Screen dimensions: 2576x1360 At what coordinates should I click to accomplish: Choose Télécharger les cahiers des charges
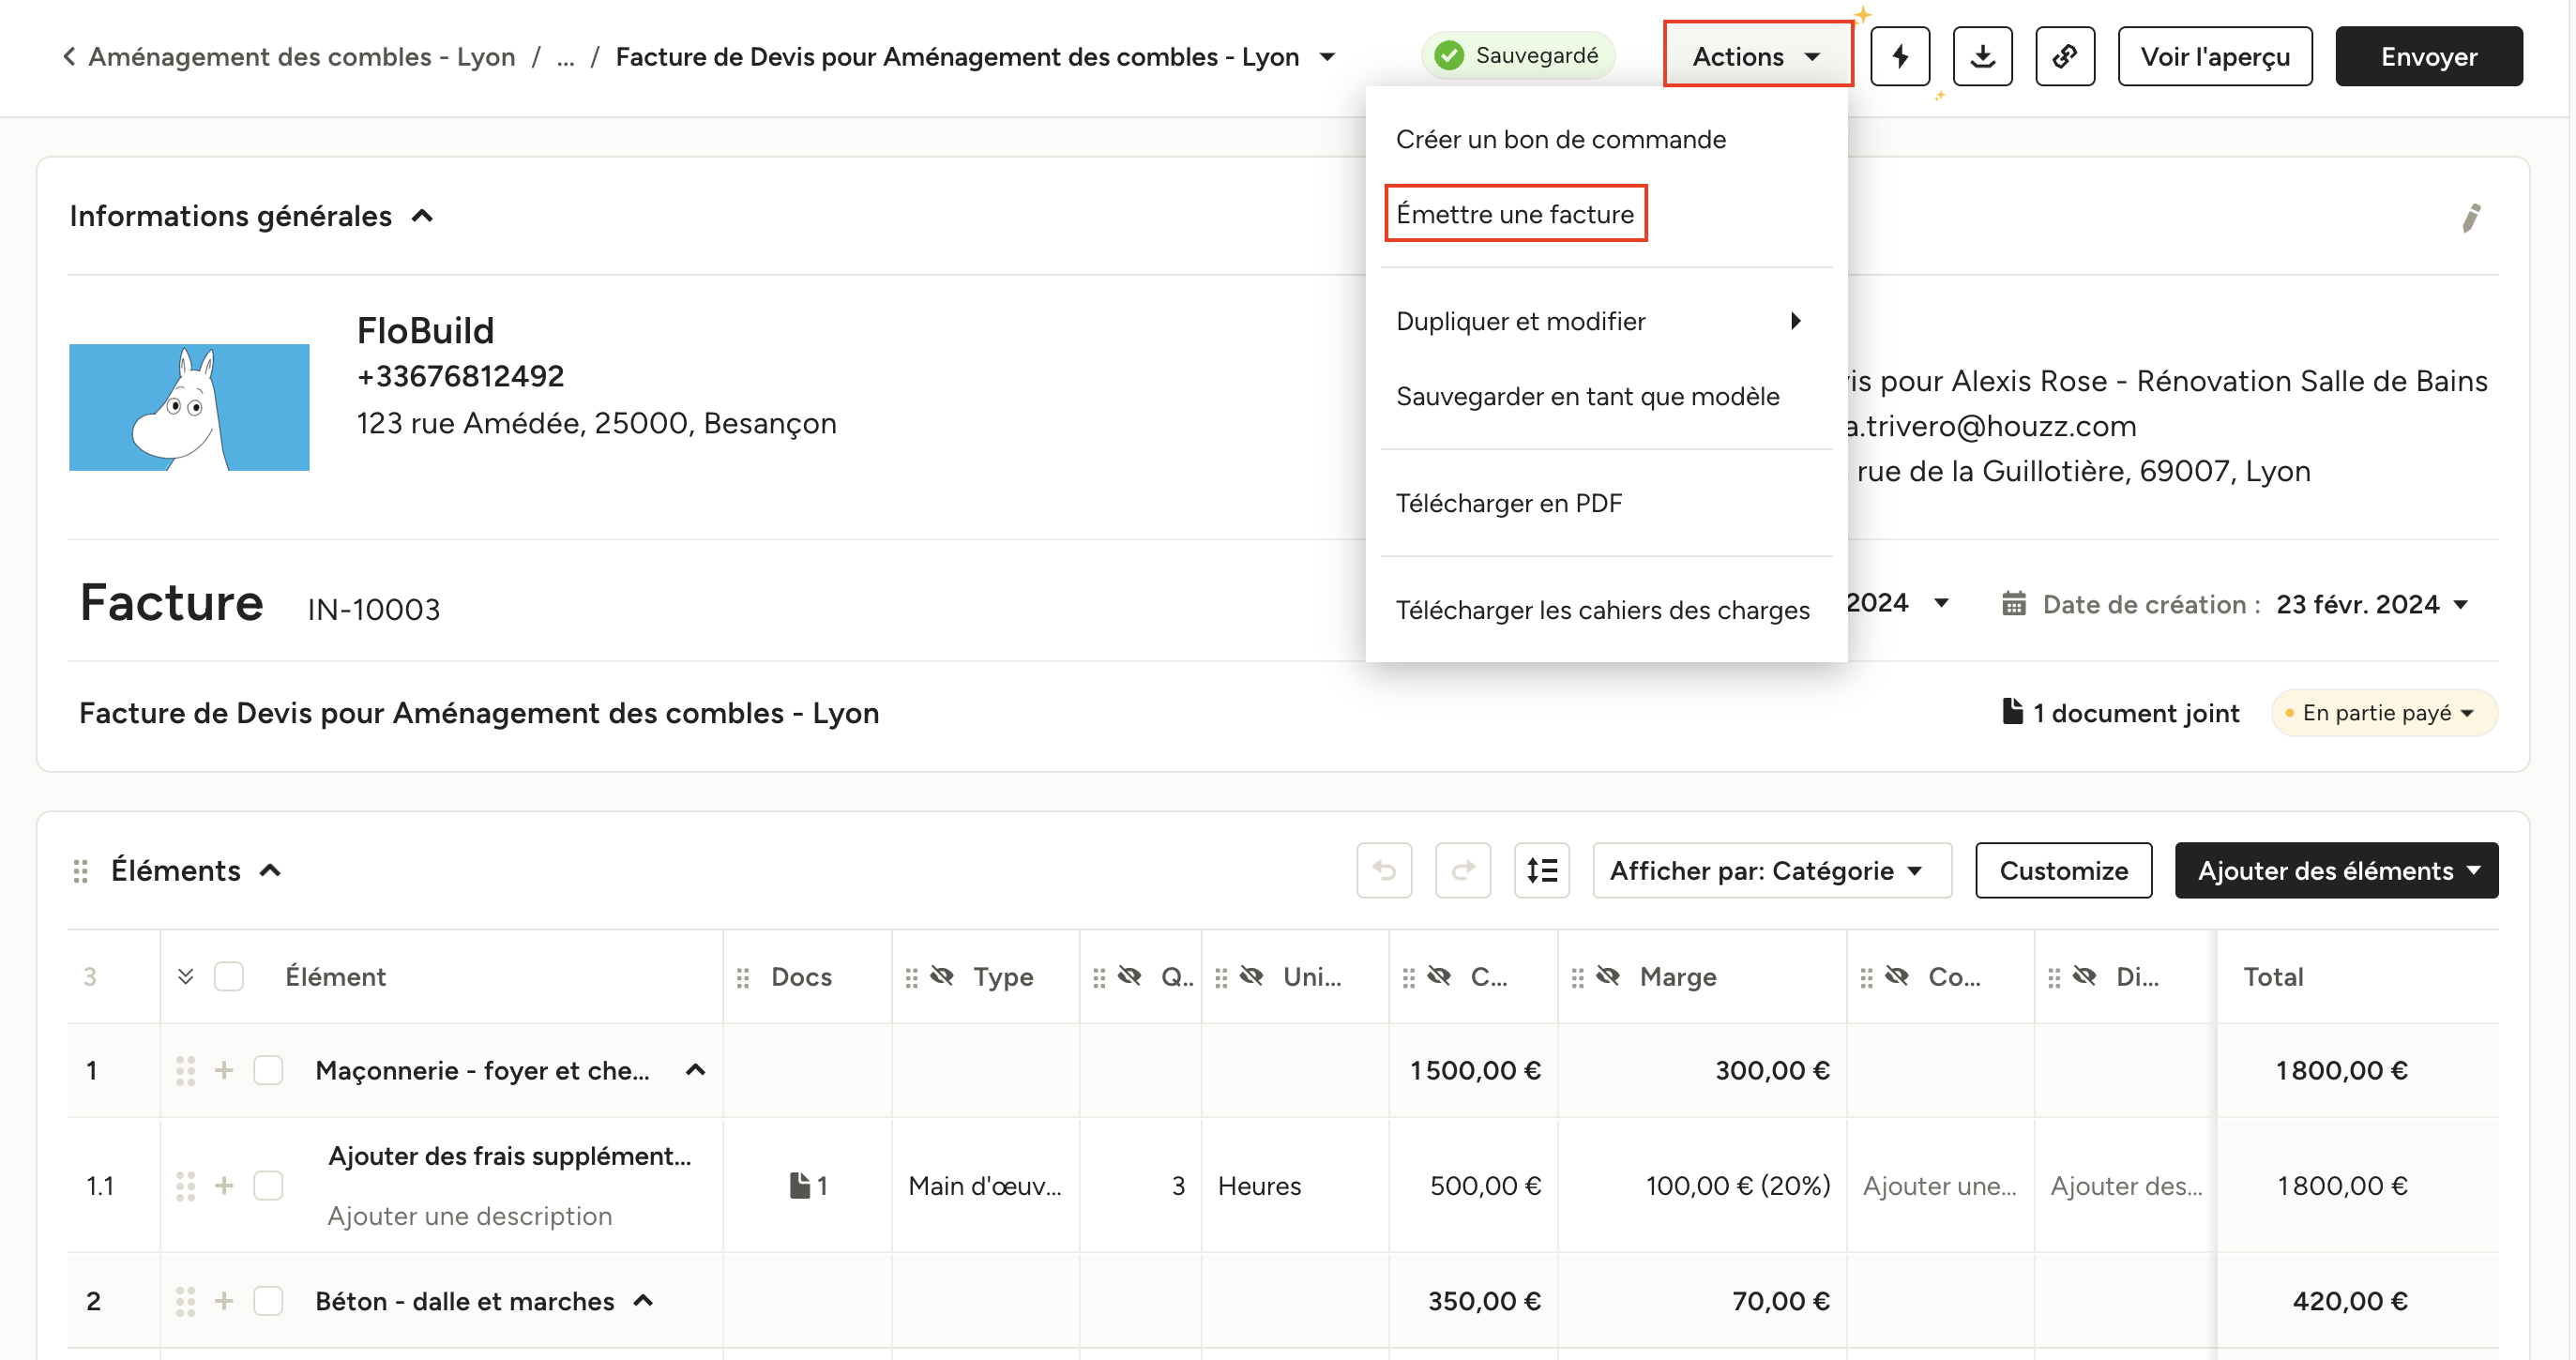[1602, 611]
